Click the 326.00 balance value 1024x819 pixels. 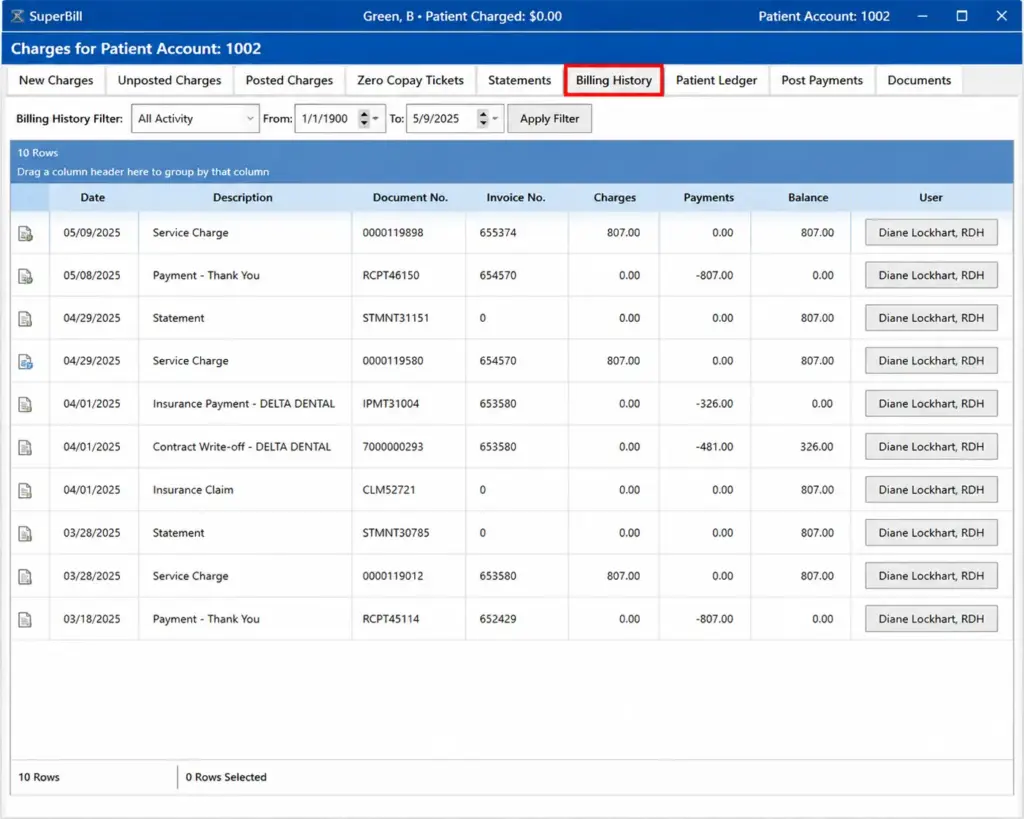[x=816, y=447]
